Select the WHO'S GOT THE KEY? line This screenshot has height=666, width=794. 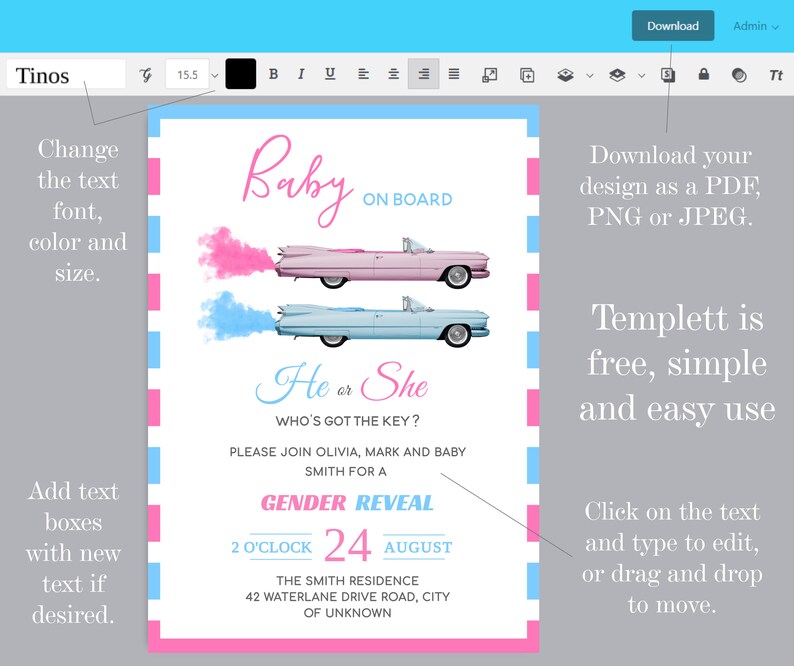point(347,421)
